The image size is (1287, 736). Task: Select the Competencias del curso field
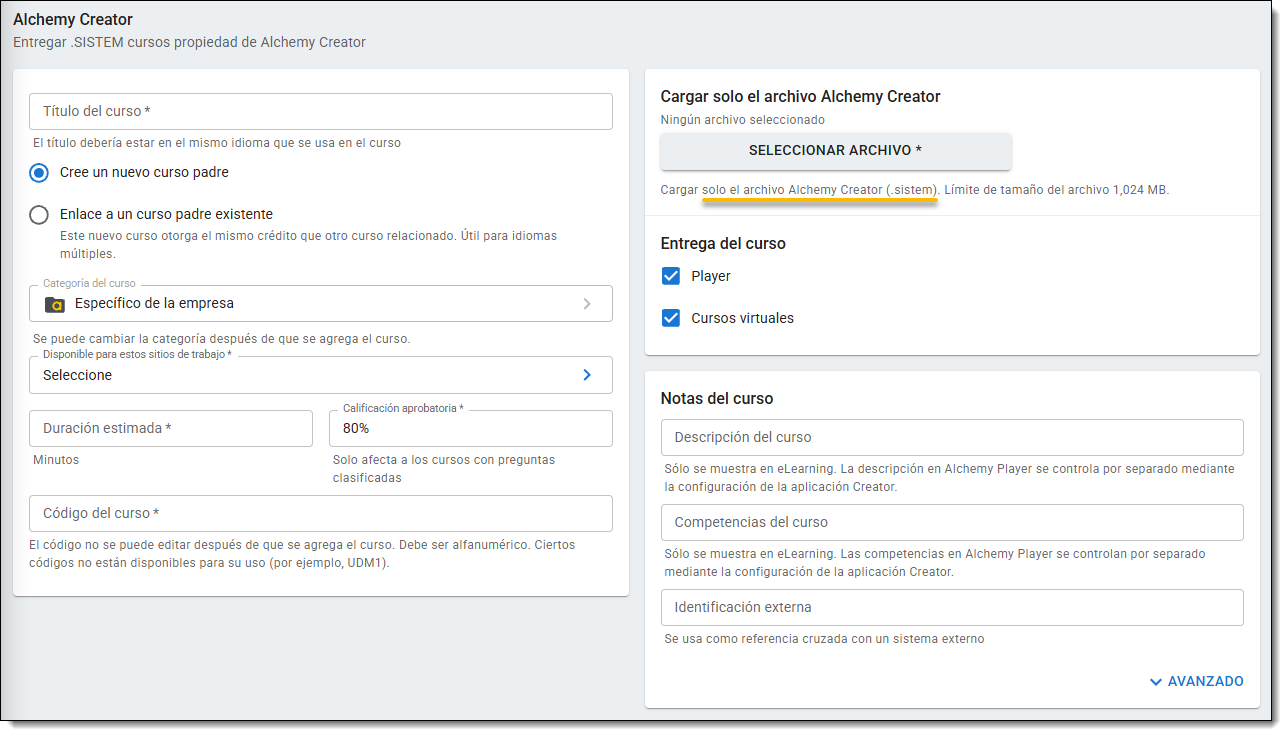(x=951, y=522)
